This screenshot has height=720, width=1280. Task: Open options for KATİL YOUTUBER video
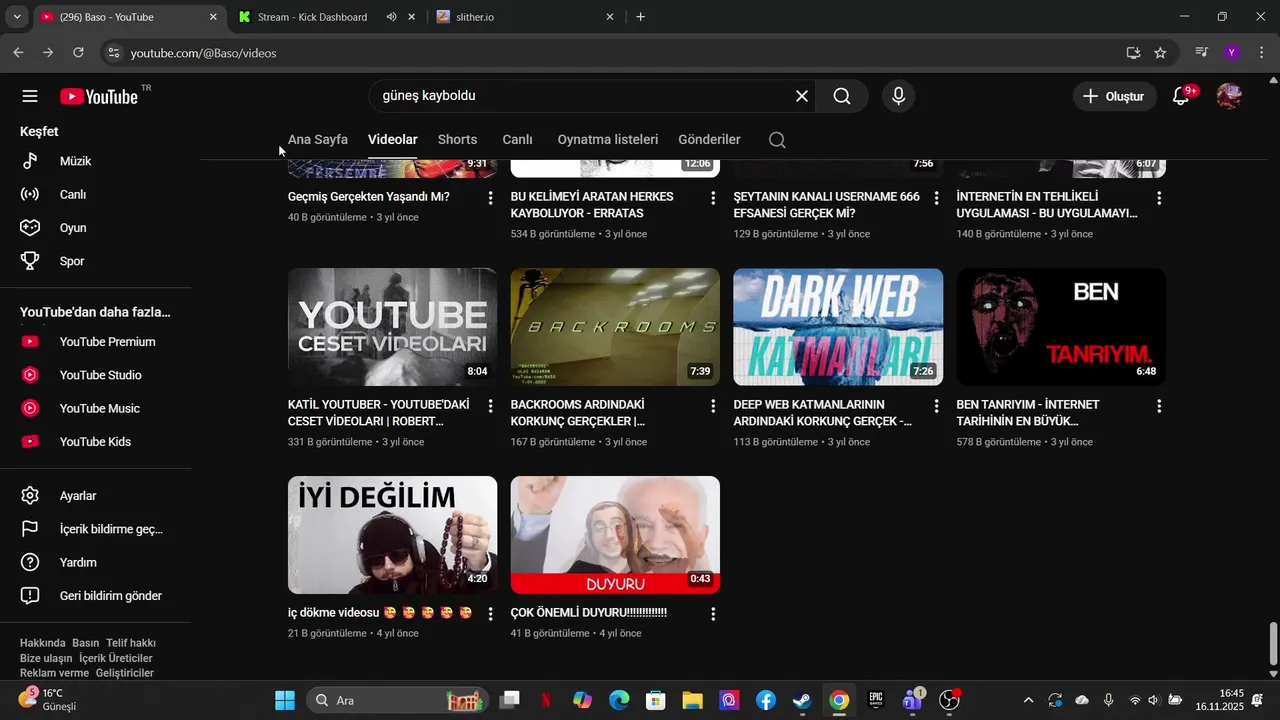490,406
